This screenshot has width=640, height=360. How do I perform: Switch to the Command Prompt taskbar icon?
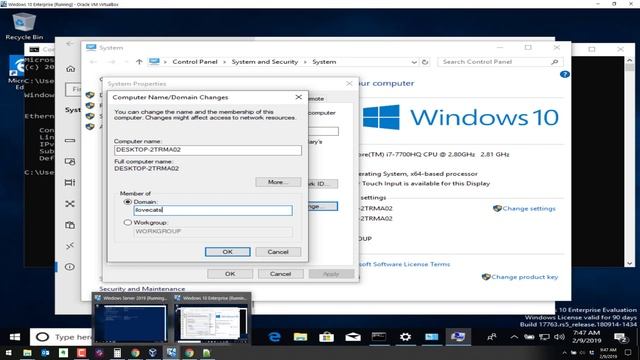[x=379, y=337]
